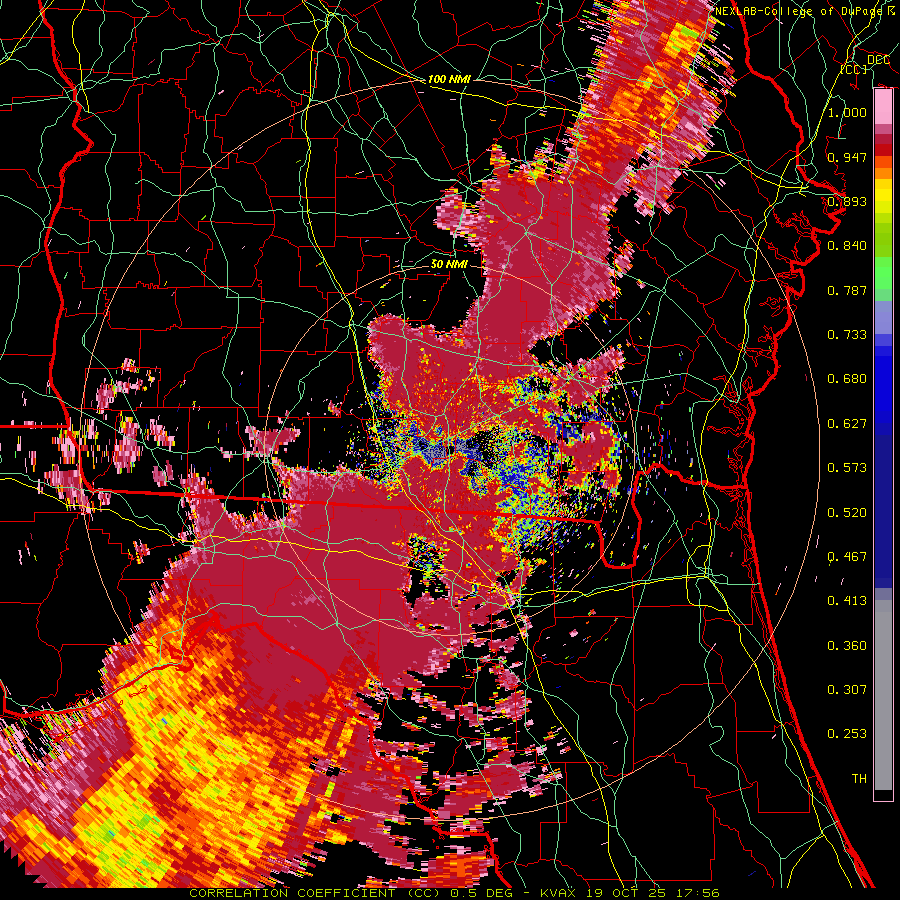Viewport: 900px width, 900px height.
Task: Select the 0.360 legend value
Action: click(847, 645)
